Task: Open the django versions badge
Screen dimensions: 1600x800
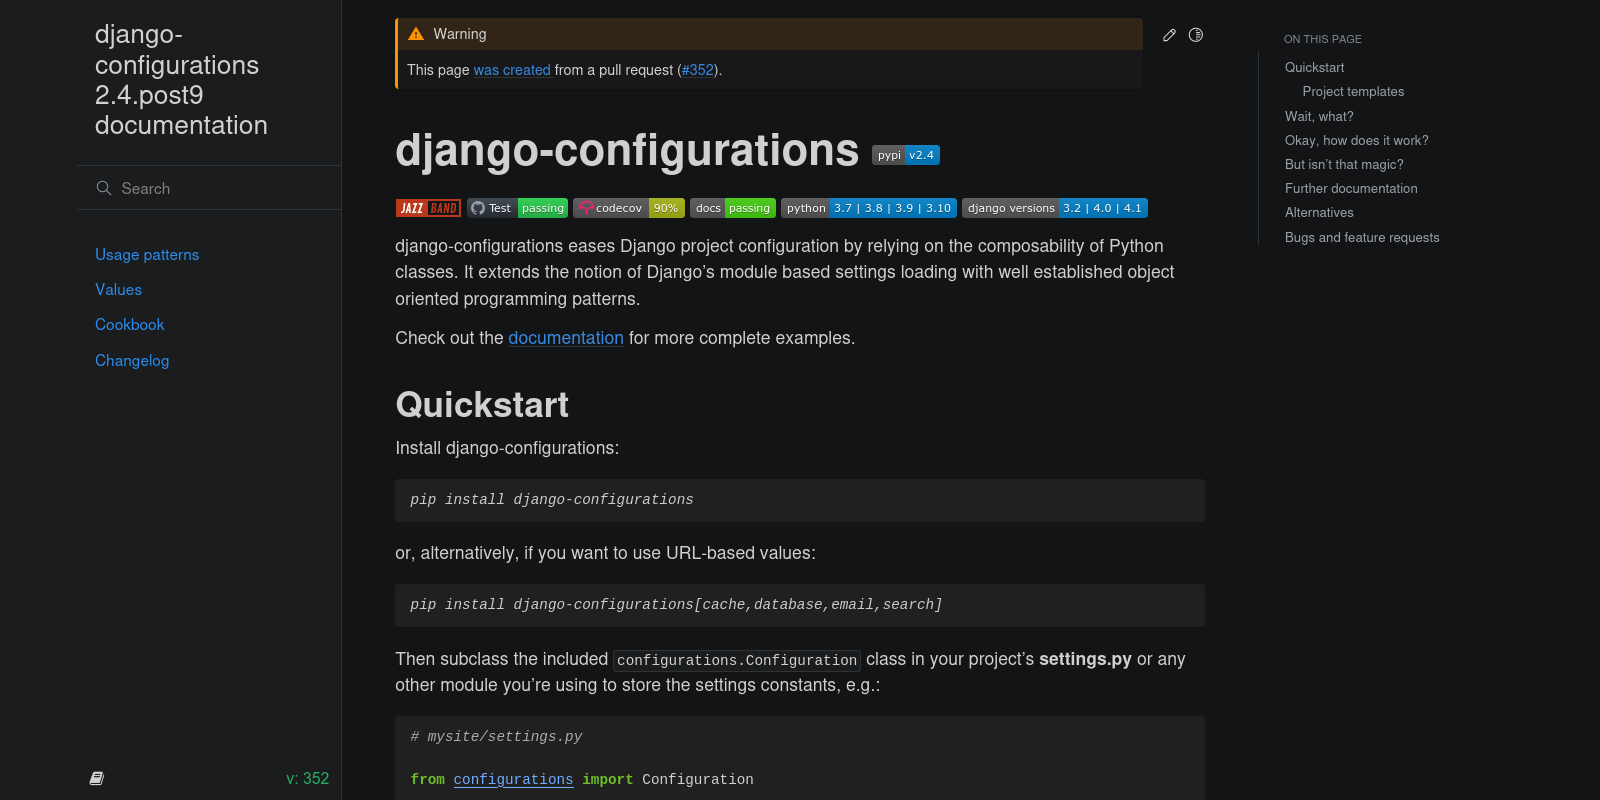Action: [1055, 208]
